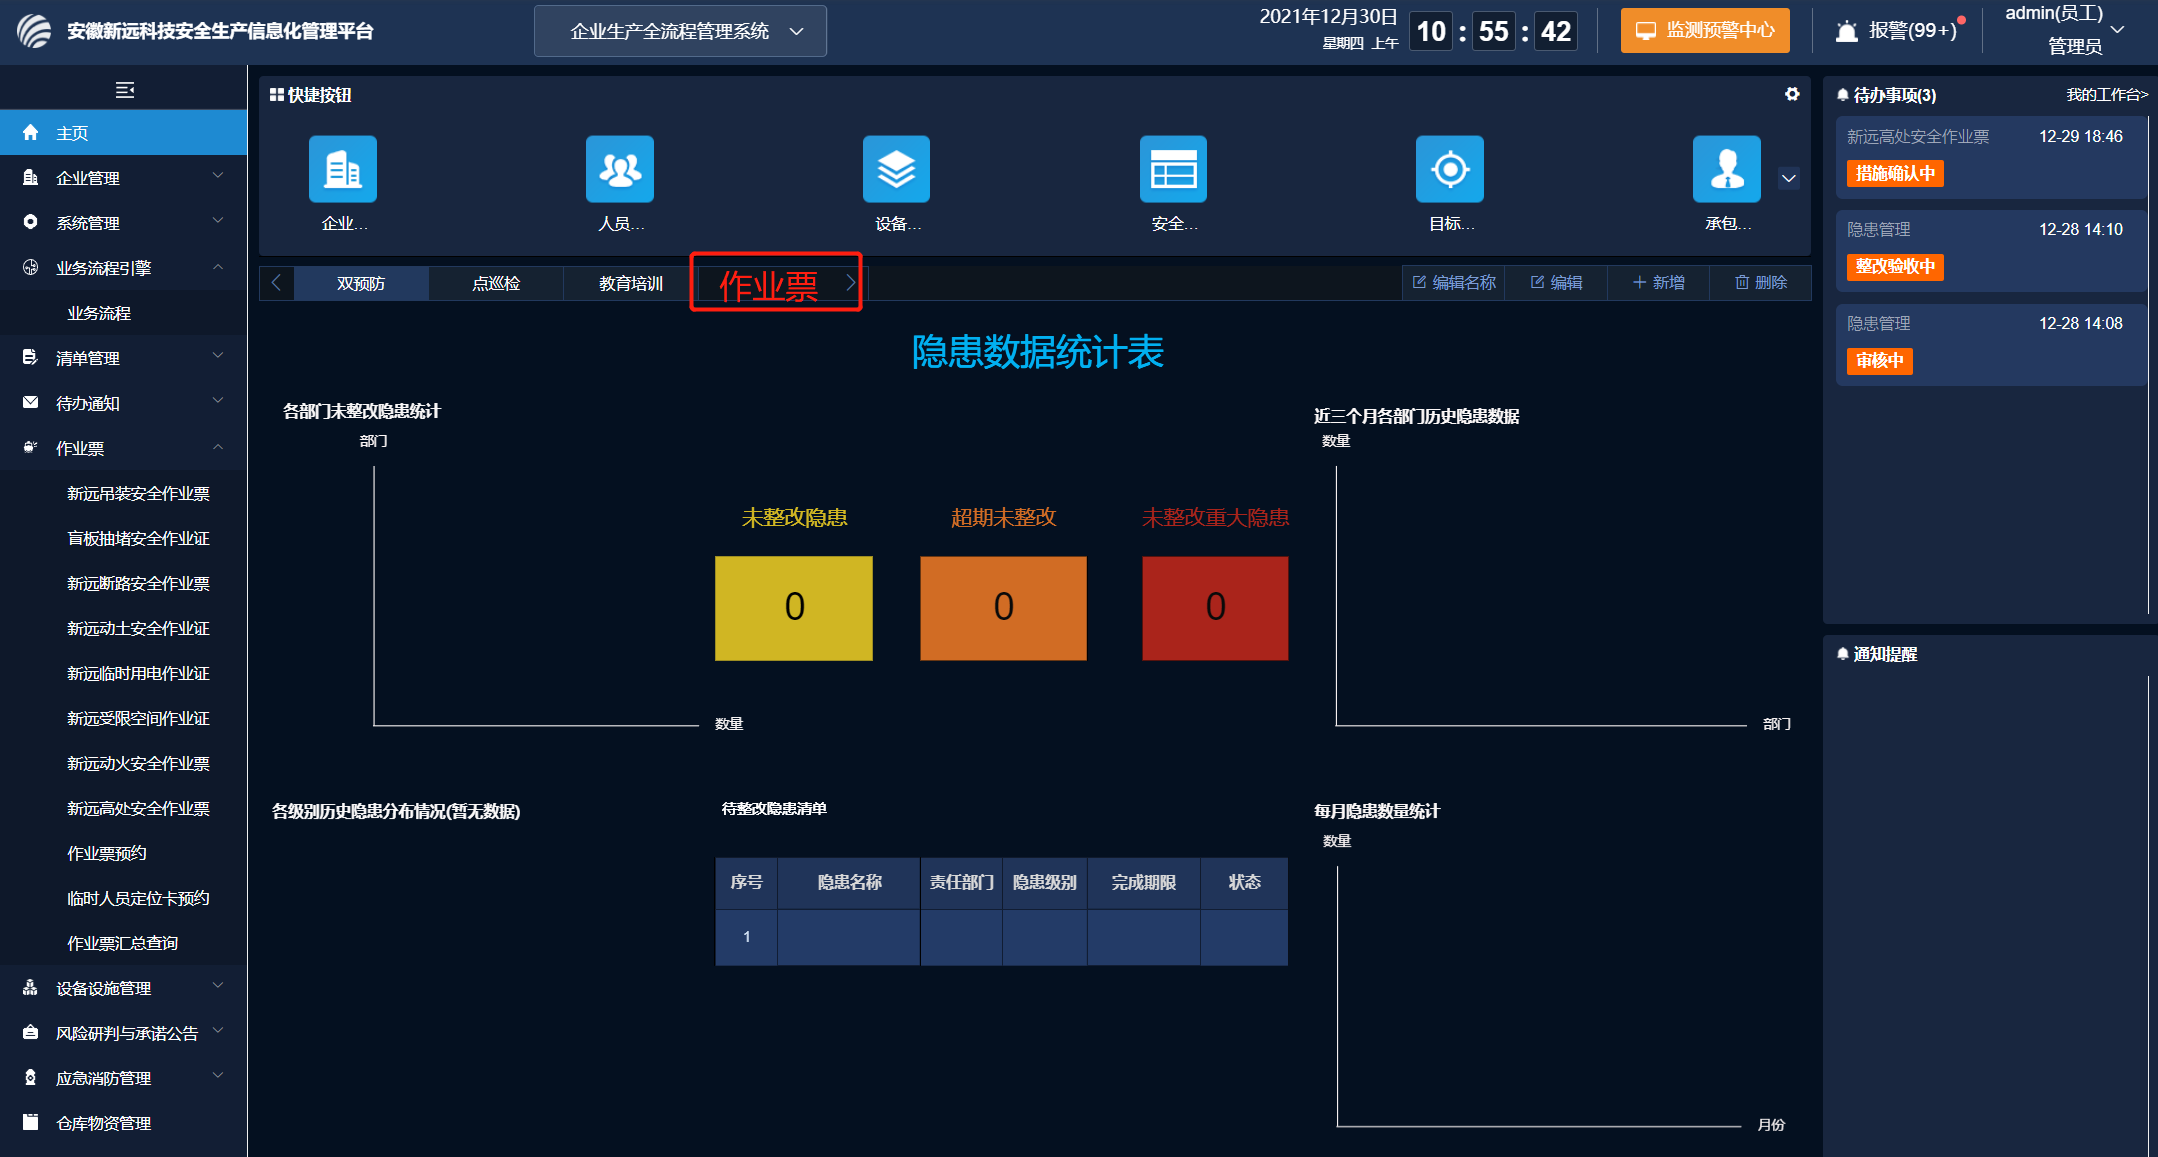Click the 业务流程引擎 sidebar icon
This screenshot has width=2158, height=1157.
click(30, 267)
